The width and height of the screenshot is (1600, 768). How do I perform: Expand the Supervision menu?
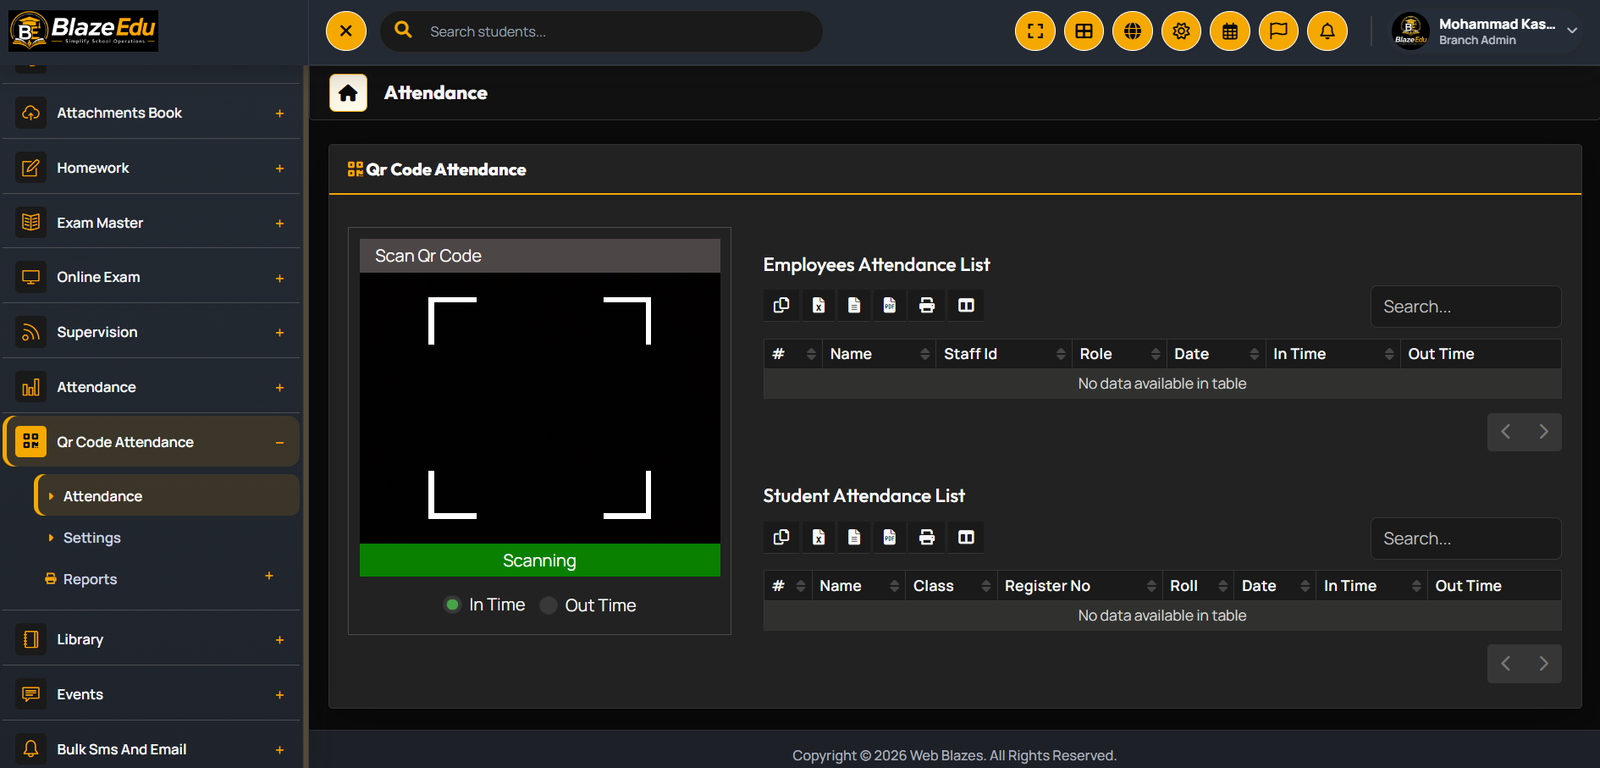pyautogui.click(x=150, y=332)
